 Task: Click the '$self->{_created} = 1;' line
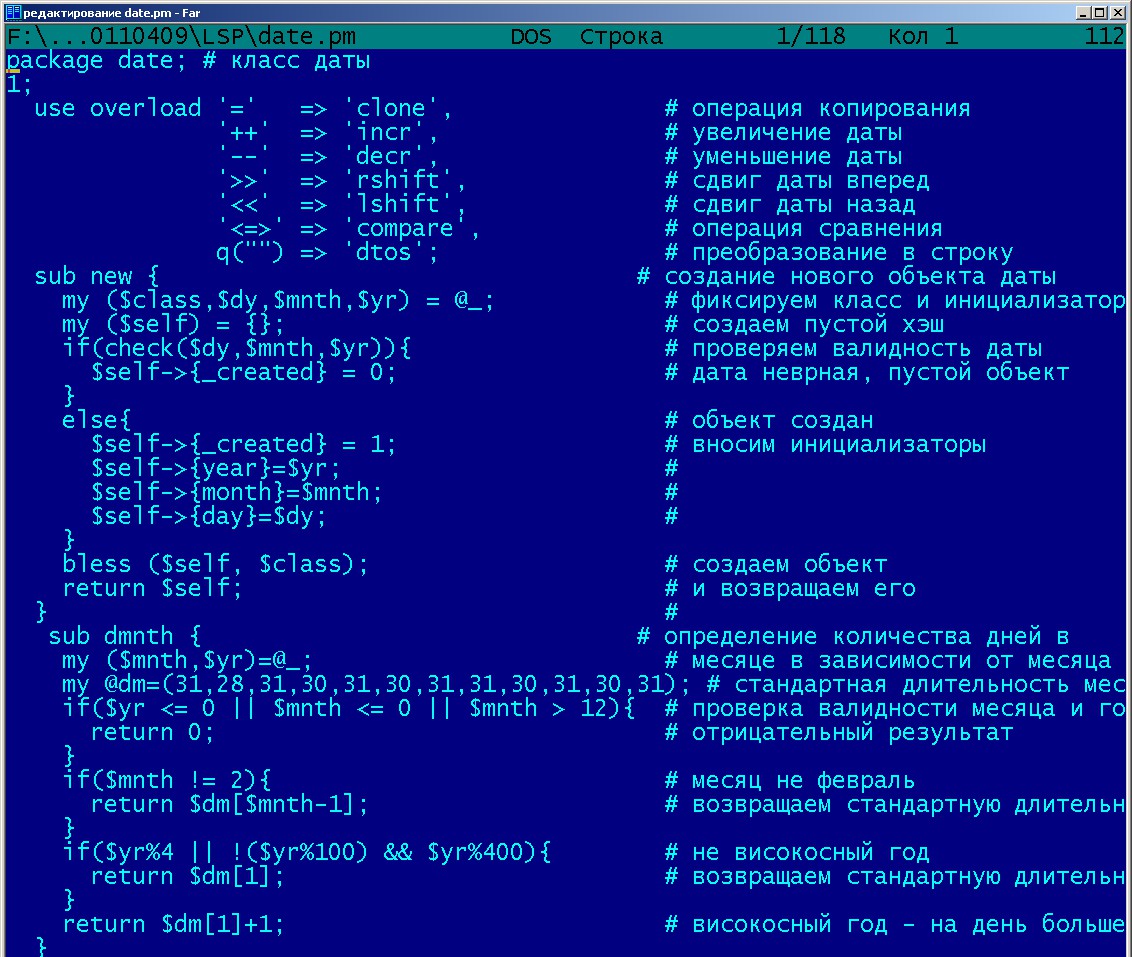click(x=243, y=444)
